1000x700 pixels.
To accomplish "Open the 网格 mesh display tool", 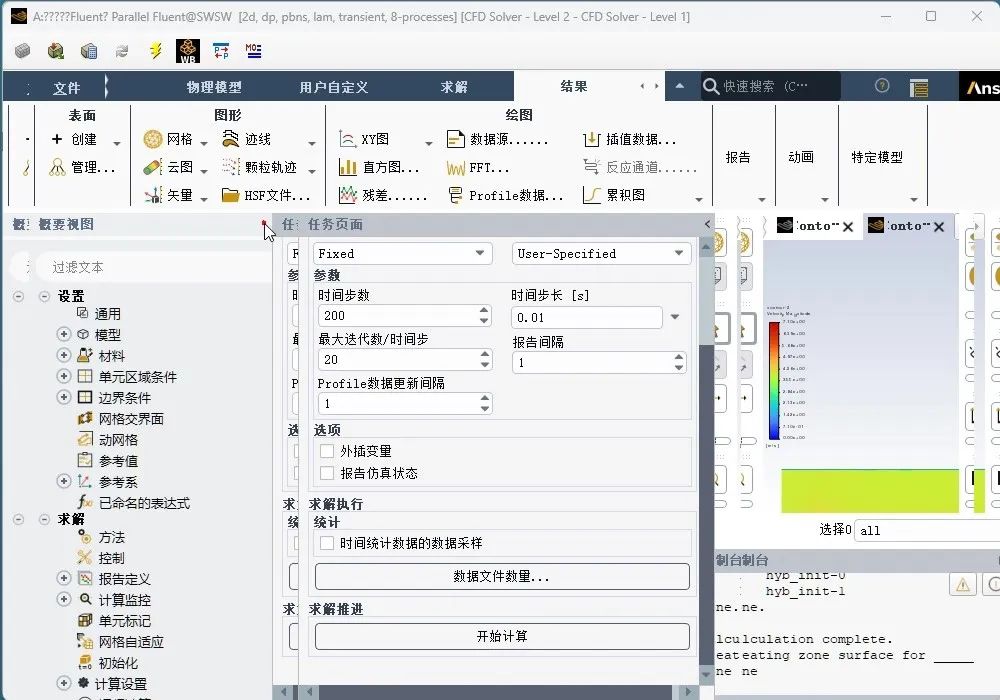I will coord(153,139).
